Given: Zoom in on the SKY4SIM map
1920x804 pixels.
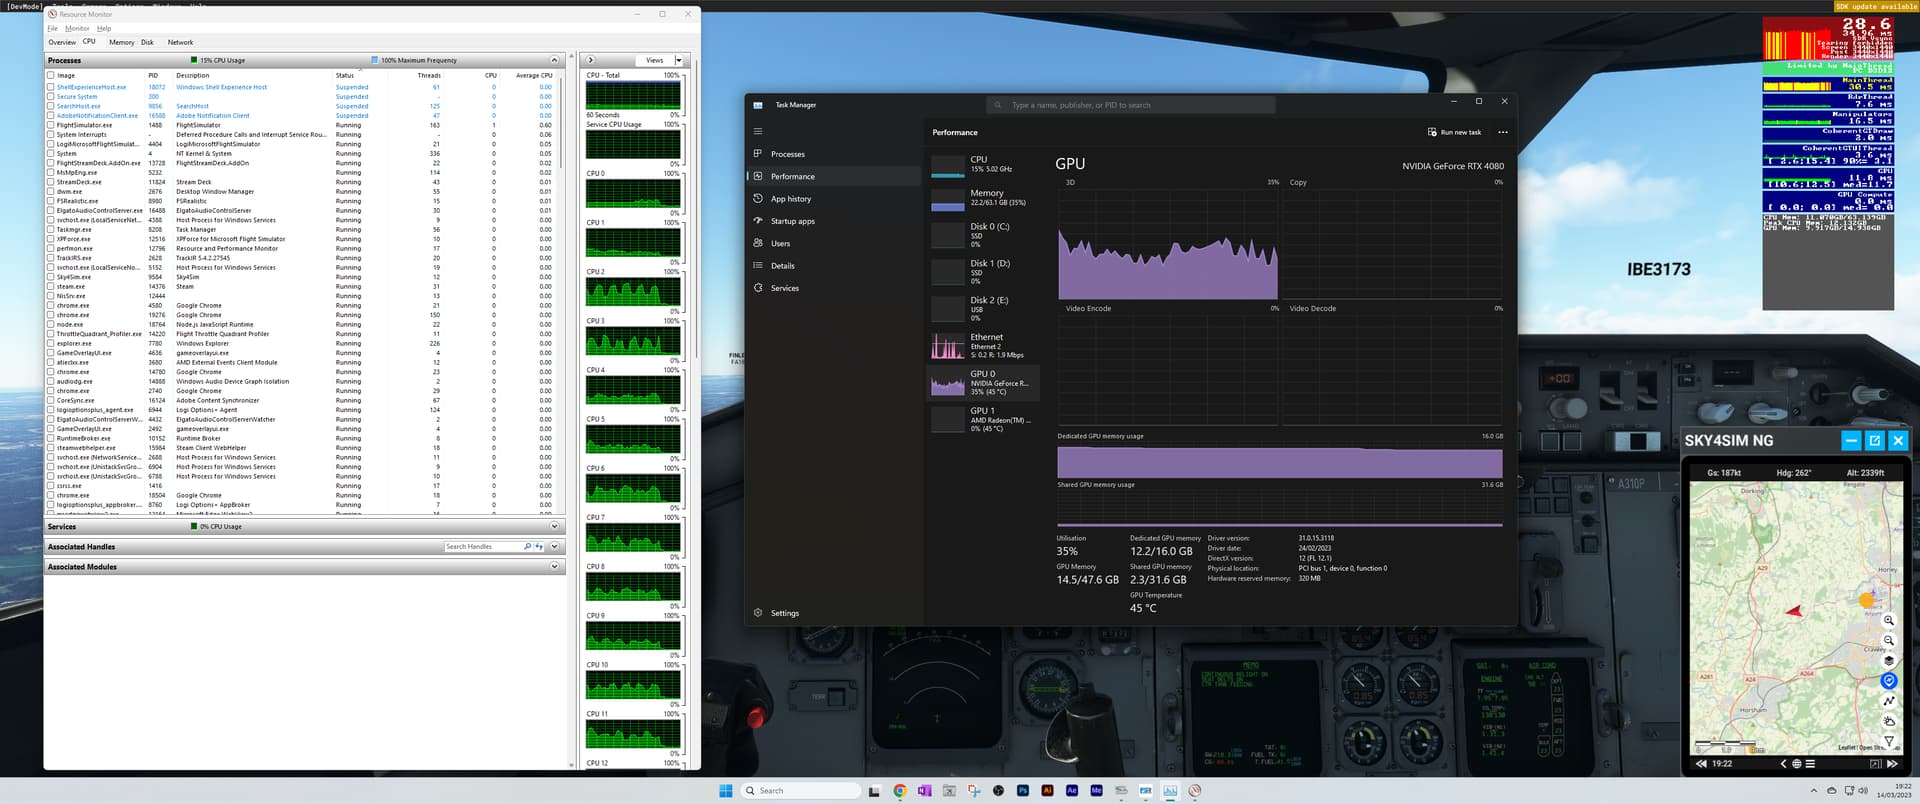Looking at the screenshot, I should 1889,620.
